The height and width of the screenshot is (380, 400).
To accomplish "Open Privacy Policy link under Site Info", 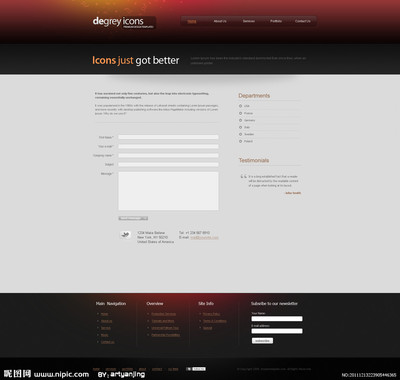I will pos(211,314).
